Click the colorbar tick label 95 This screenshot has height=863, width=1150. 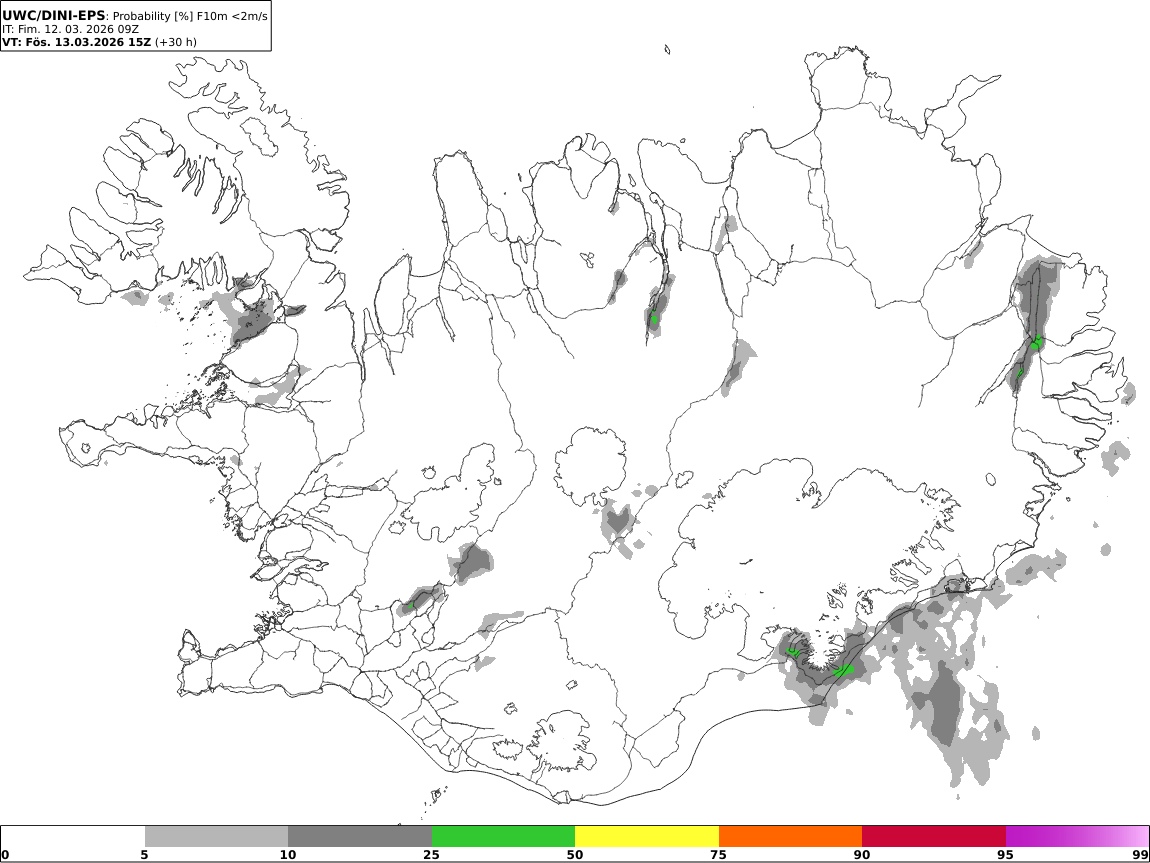1005,855
